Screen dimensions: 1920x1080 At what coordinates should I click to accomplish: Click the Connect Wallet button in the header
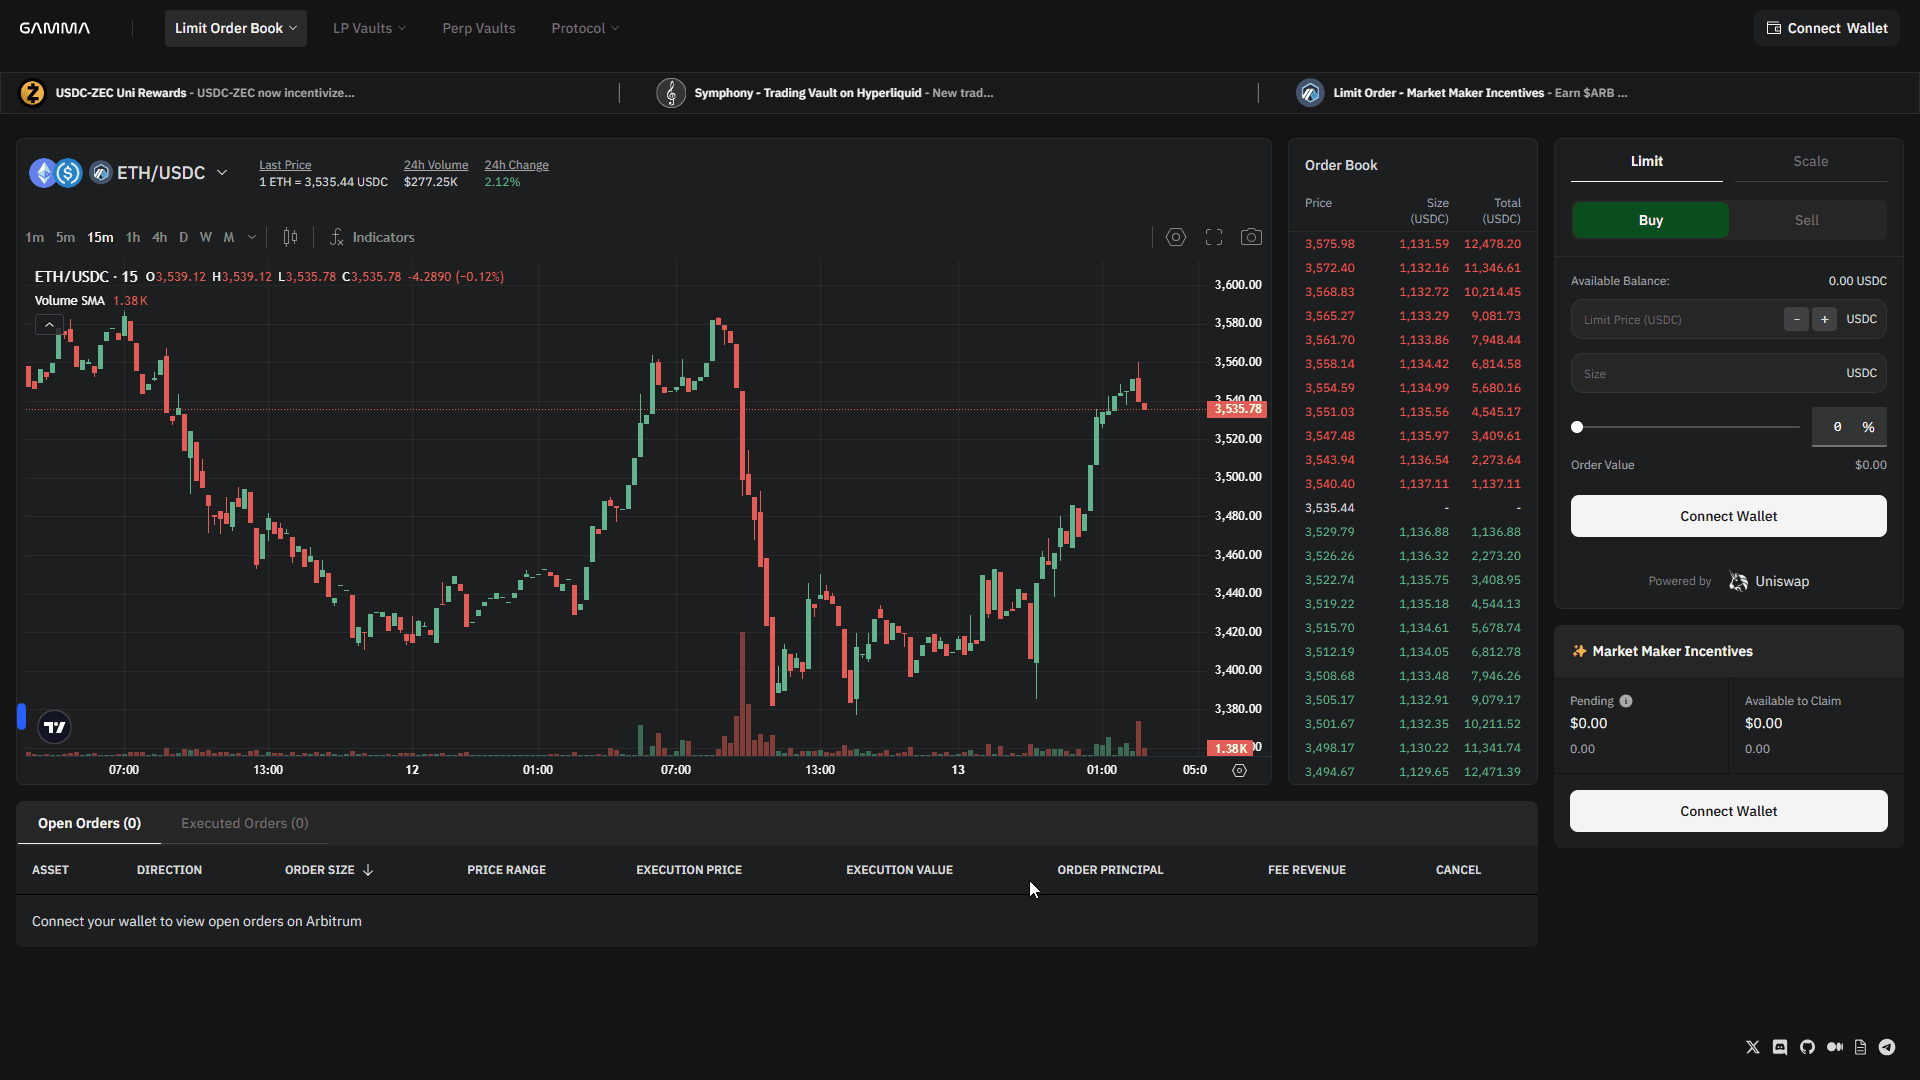(x=1827, y=28)
